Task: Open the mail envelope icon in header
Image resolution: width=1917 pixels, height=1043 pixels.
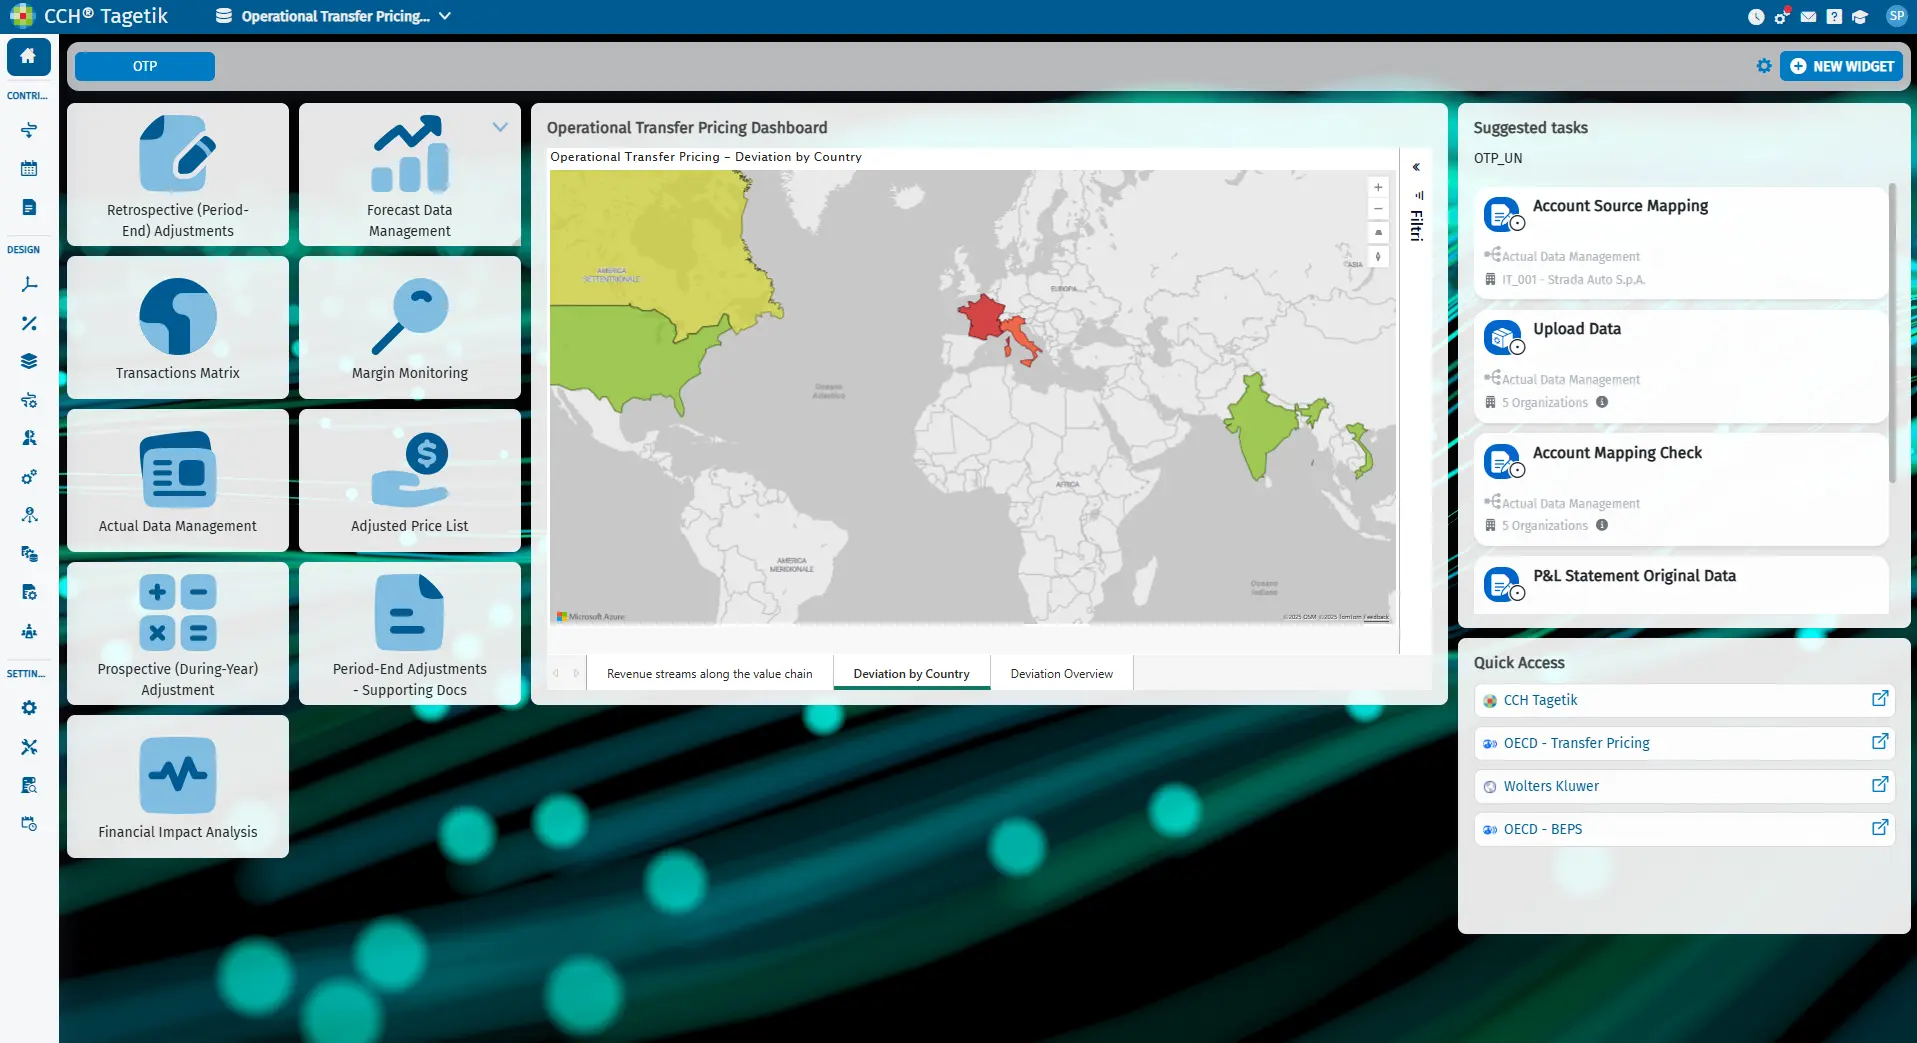Action: tap(1808, 16)
